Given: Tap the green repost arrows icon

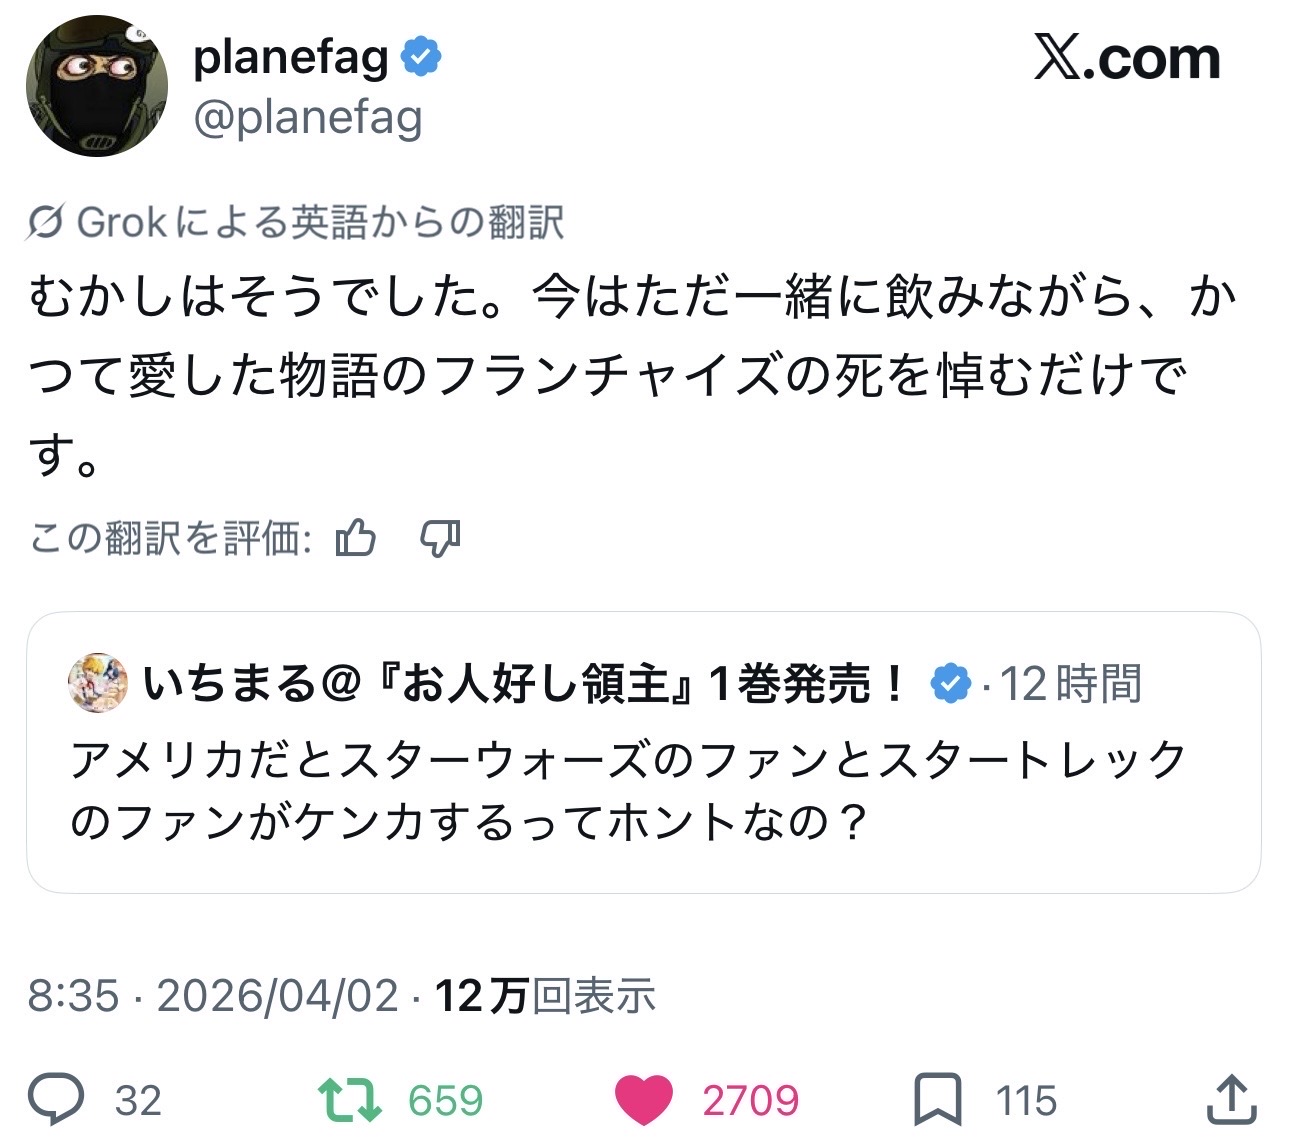Looking at the screenshot, I should pos(349,1099).
